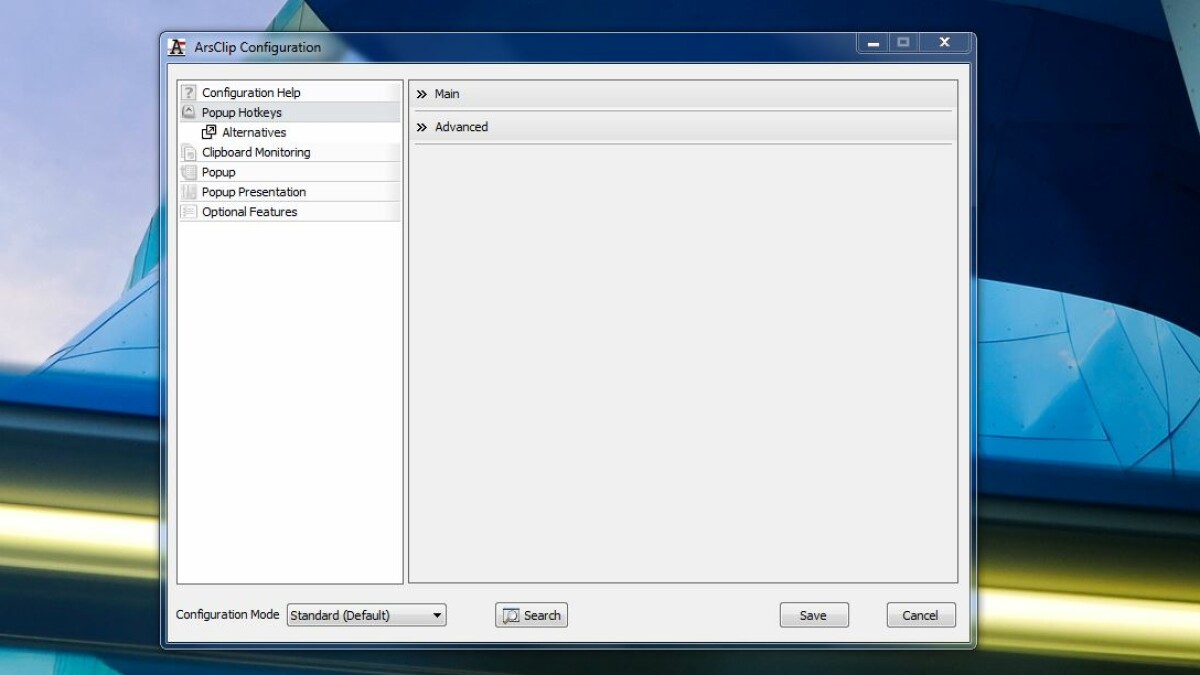
Task: Select the Popup row in the tree
Action: [x=289, y=172]
